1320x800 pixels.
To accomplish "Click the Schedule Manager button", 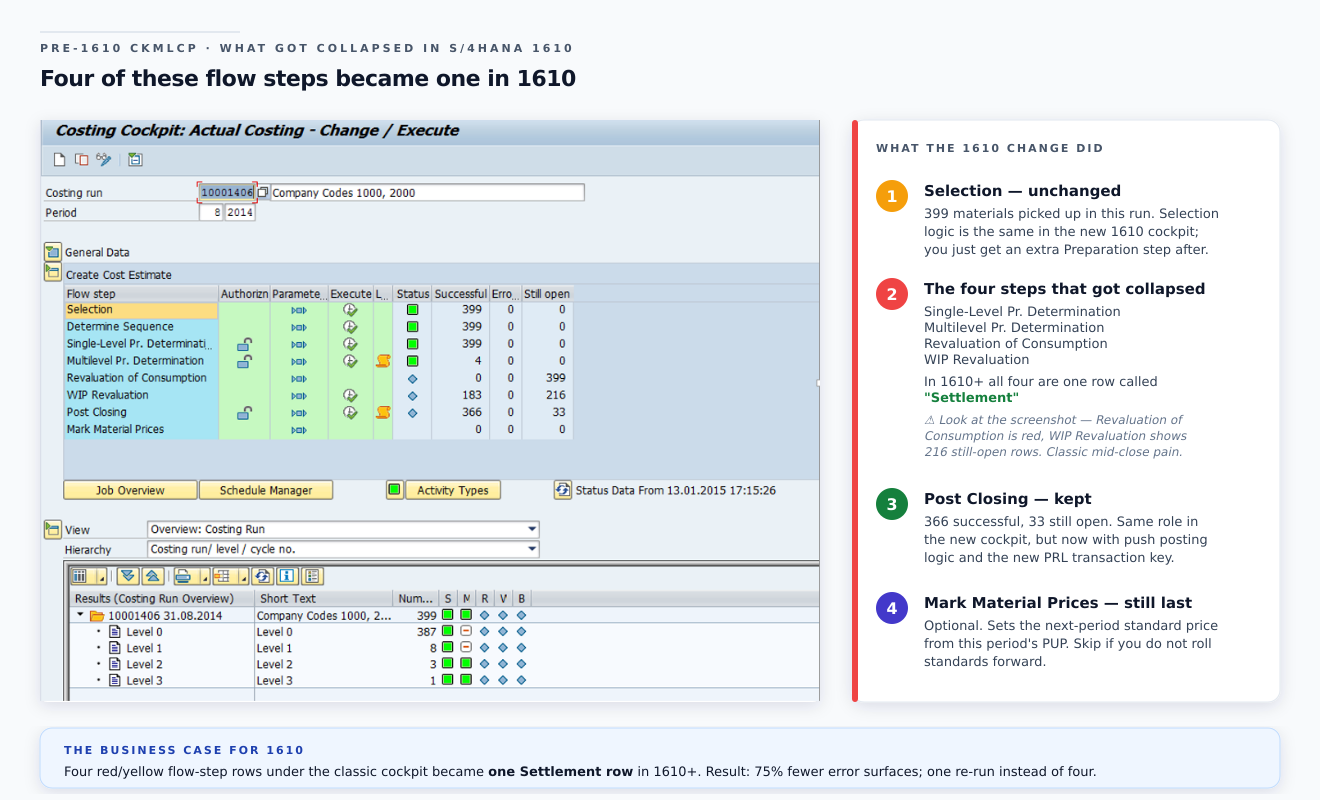I will click(266, 490).
